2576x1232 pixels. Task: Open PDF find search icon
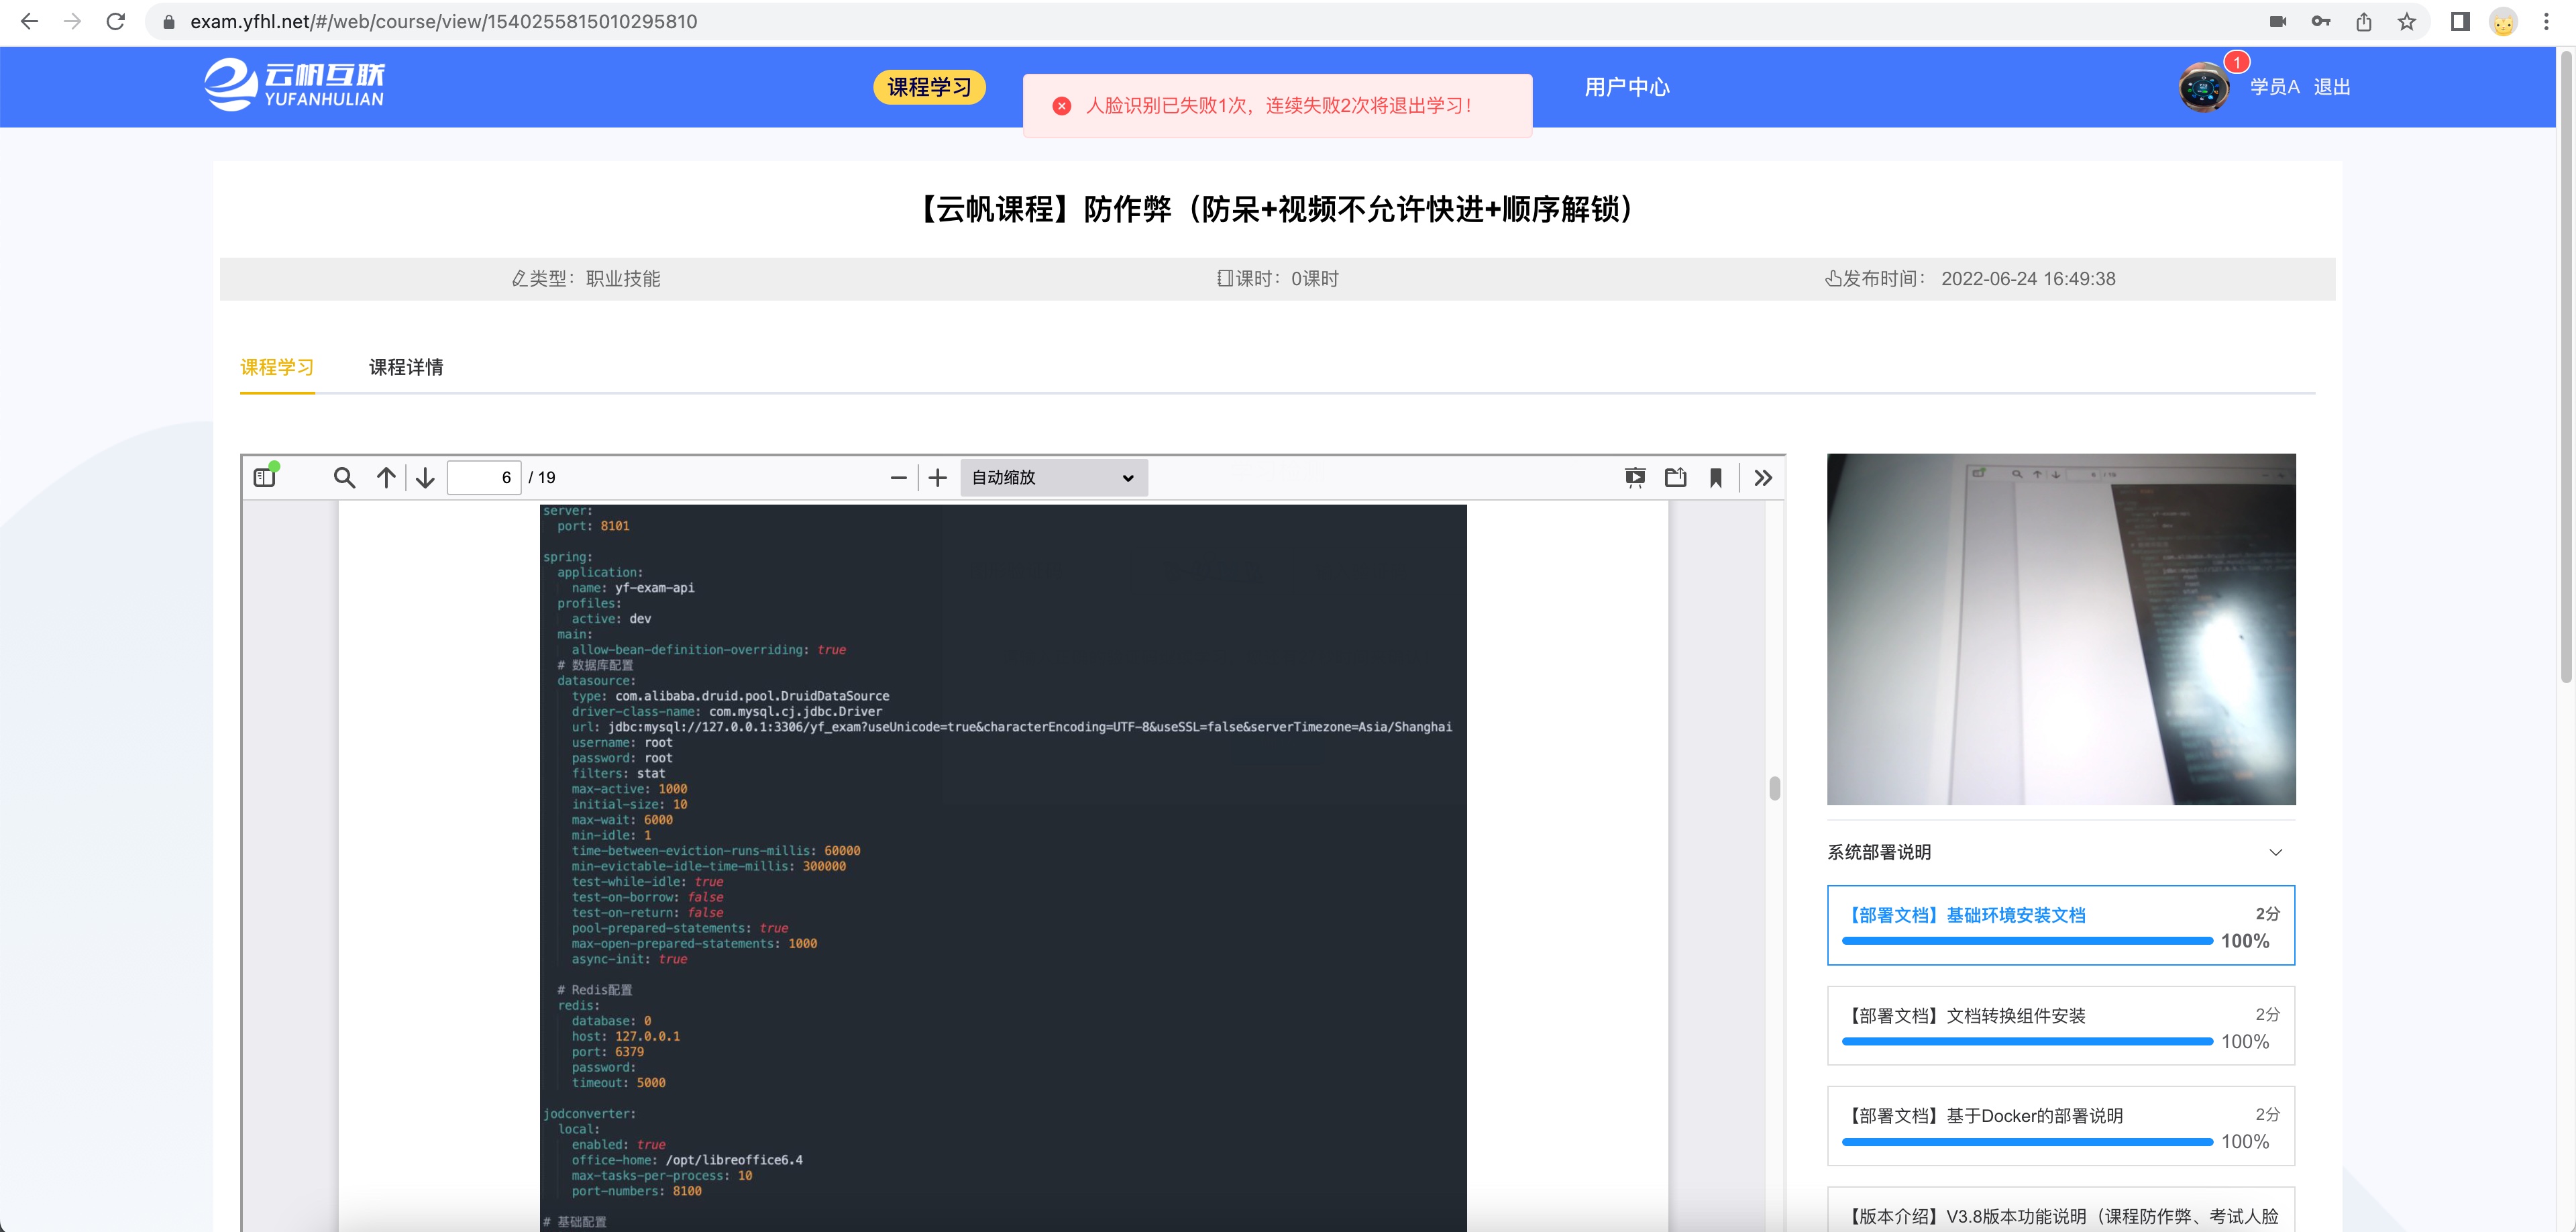point(344,477)
